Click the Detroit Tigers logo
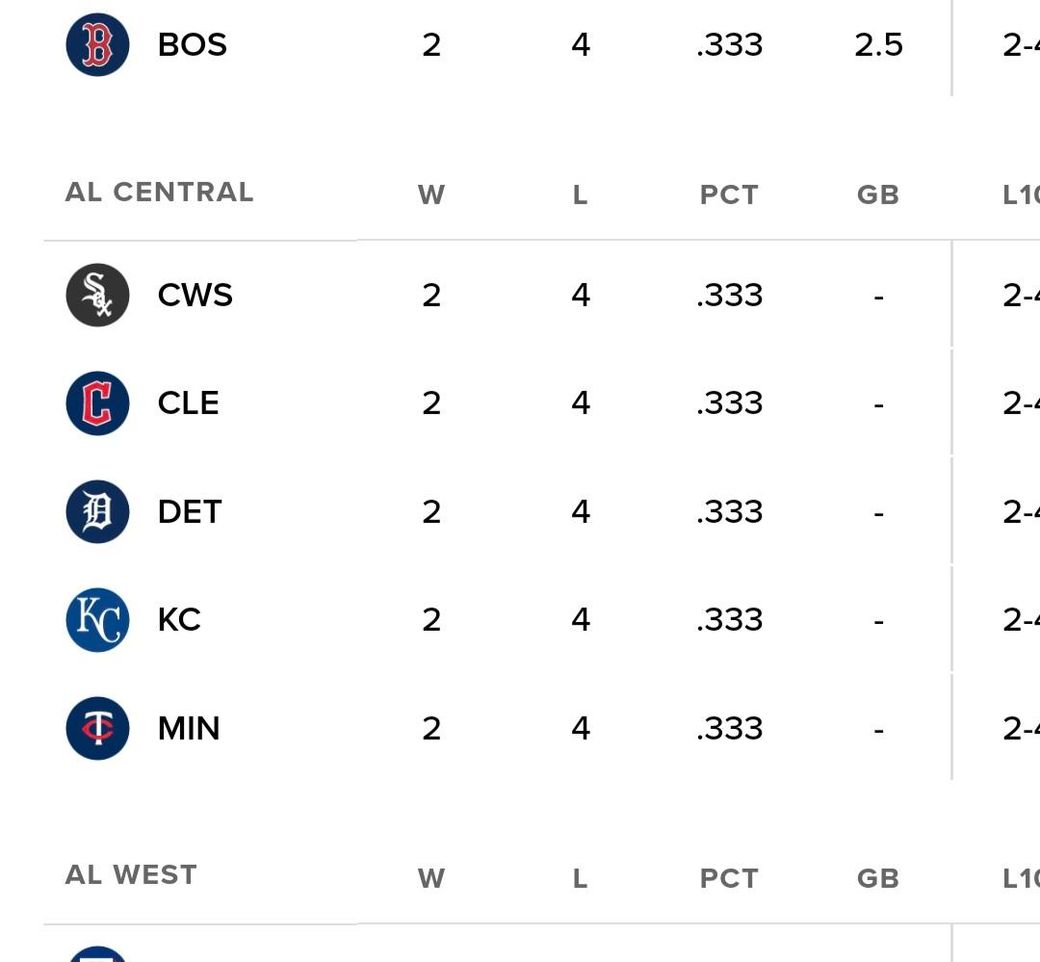This screenshot has width=1040, height=962. point(97,512)
